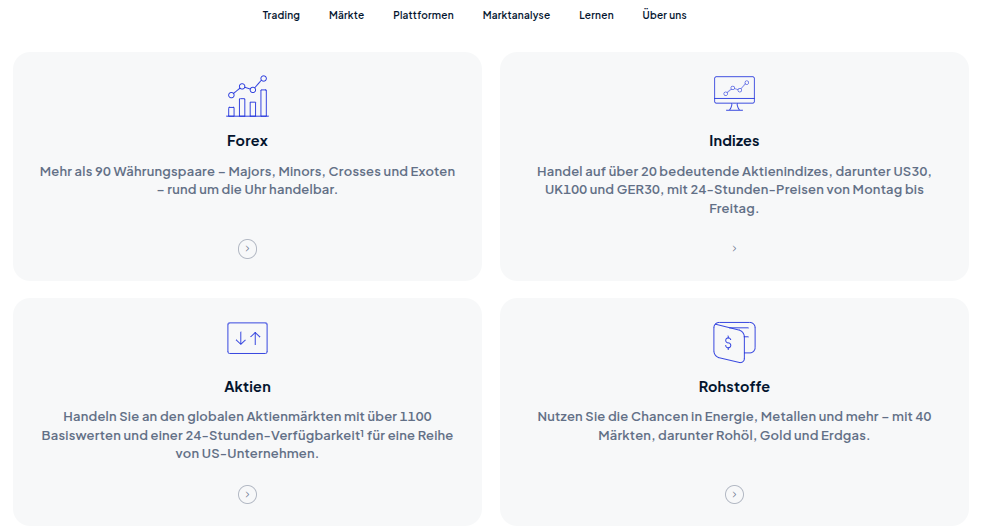Click the footnote 1 after 24-Stunden-Verfügbarkeit

tap(363, 432)
